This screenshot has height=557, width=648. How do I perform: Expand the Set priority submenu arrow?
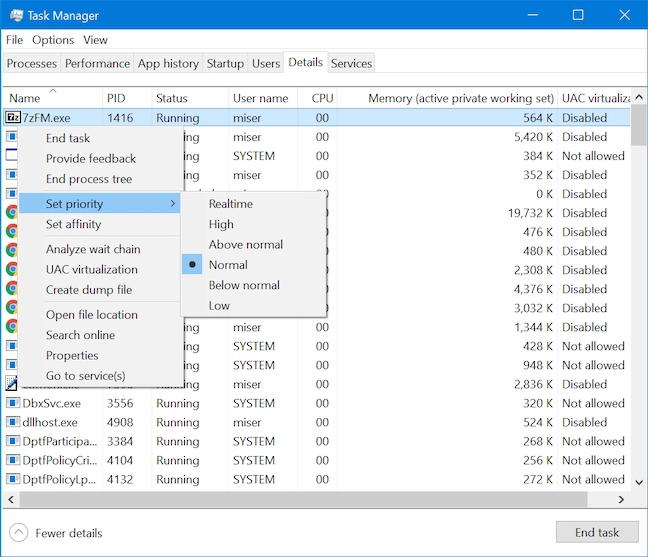coord(173,203)
